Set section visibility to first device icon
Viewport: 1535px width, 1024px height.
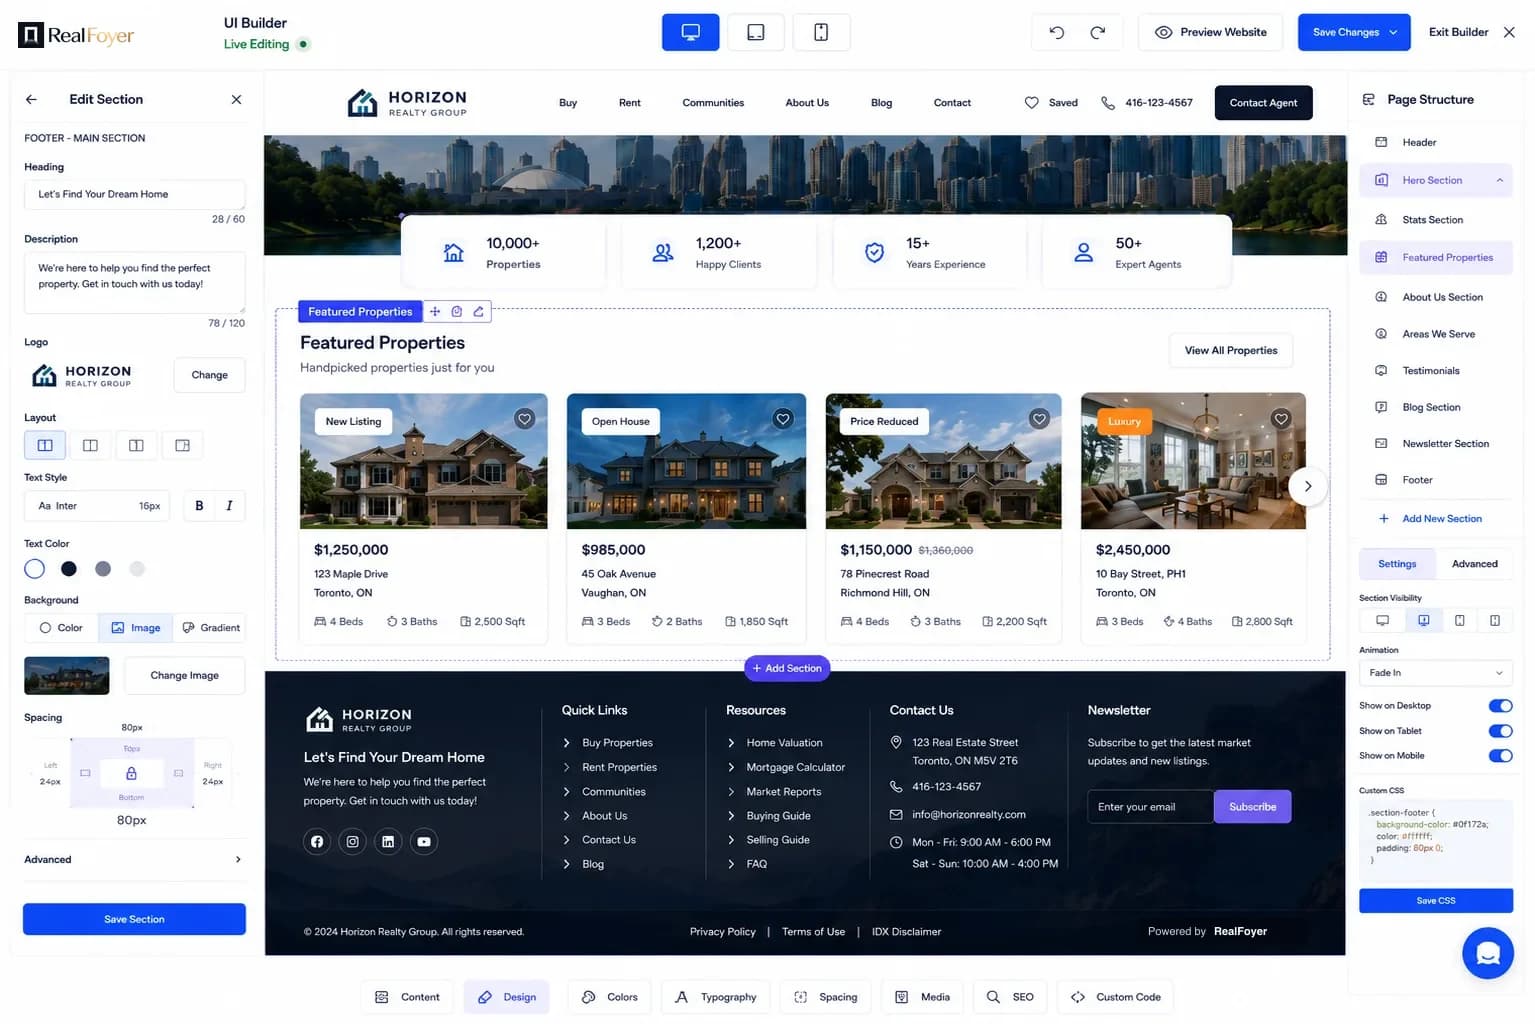point(1382,621)
